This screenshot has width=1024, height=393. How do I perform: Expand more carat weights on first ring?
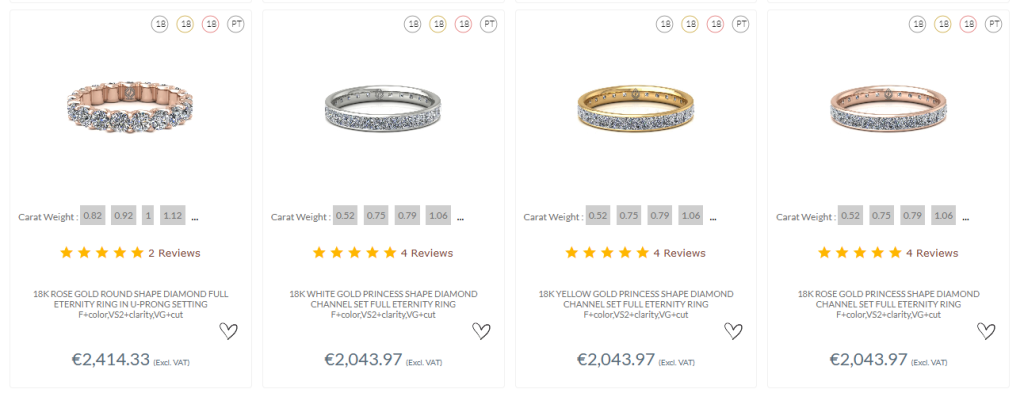[x=195, y=218]
